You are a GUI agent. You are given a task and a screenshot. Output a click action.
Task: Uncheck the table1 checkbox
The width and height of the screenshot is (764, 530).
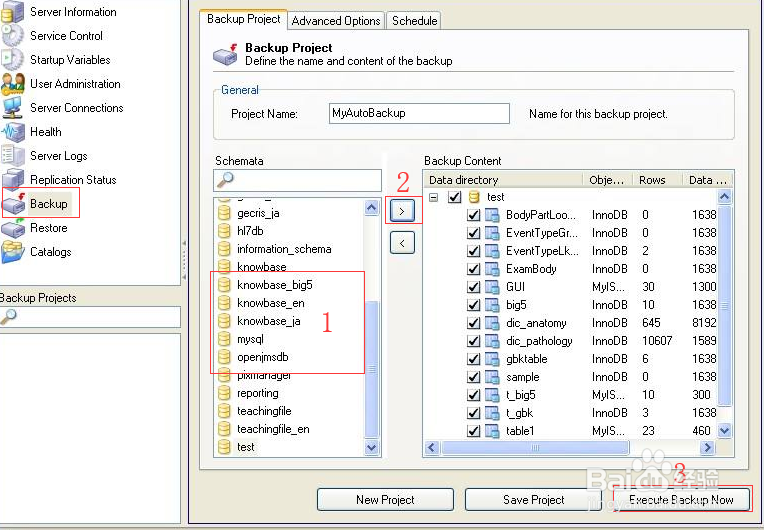click(x=473, y=431)
